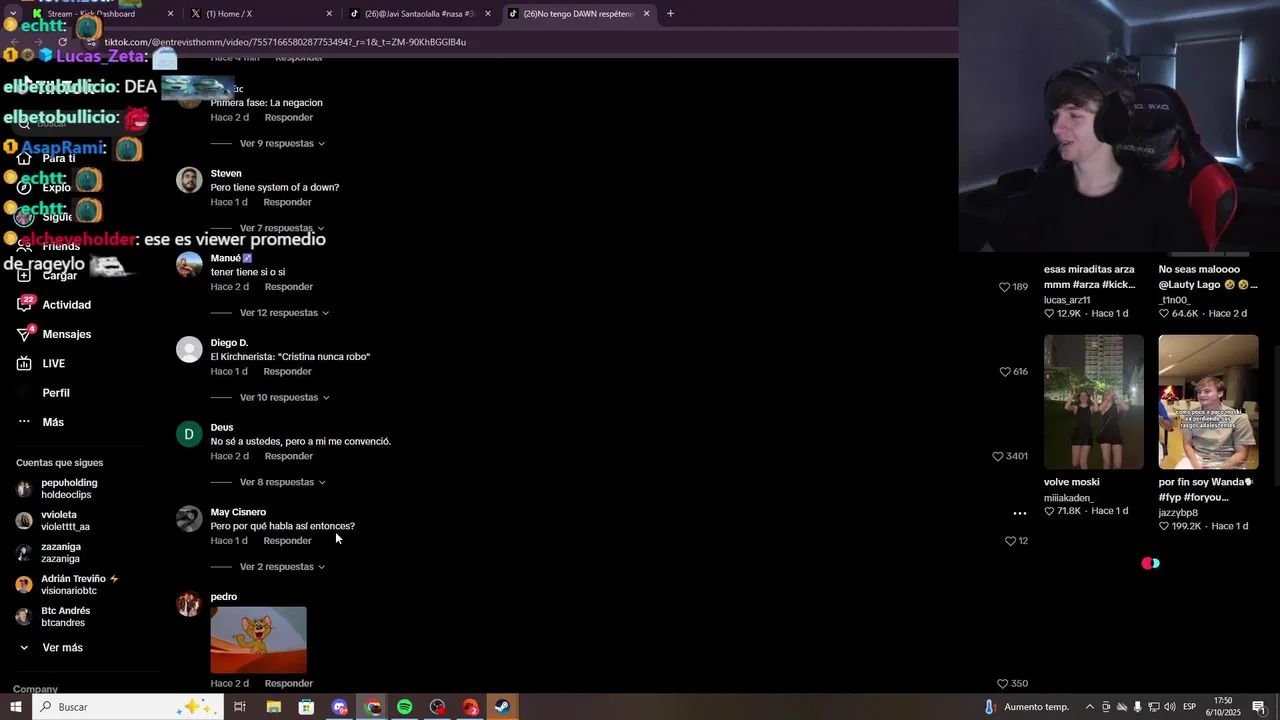Open the Mensajes icon with badge
The width and height of the screenshot is (1280, 720).
(24, 334)
